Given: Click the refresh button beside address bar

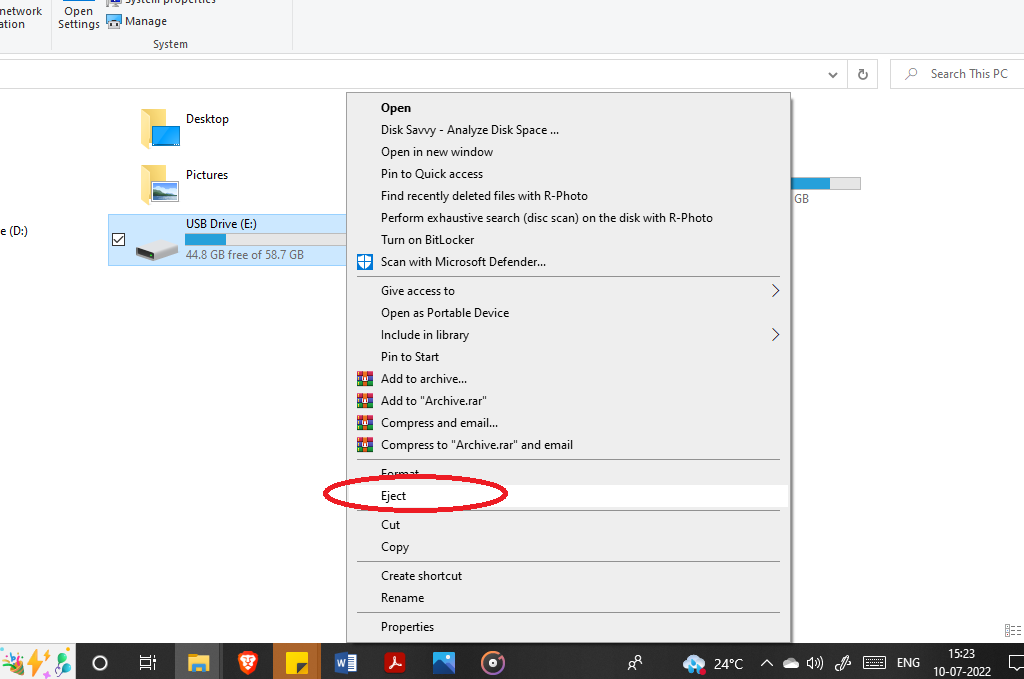Looking at the screenshot, I should 862,74.
